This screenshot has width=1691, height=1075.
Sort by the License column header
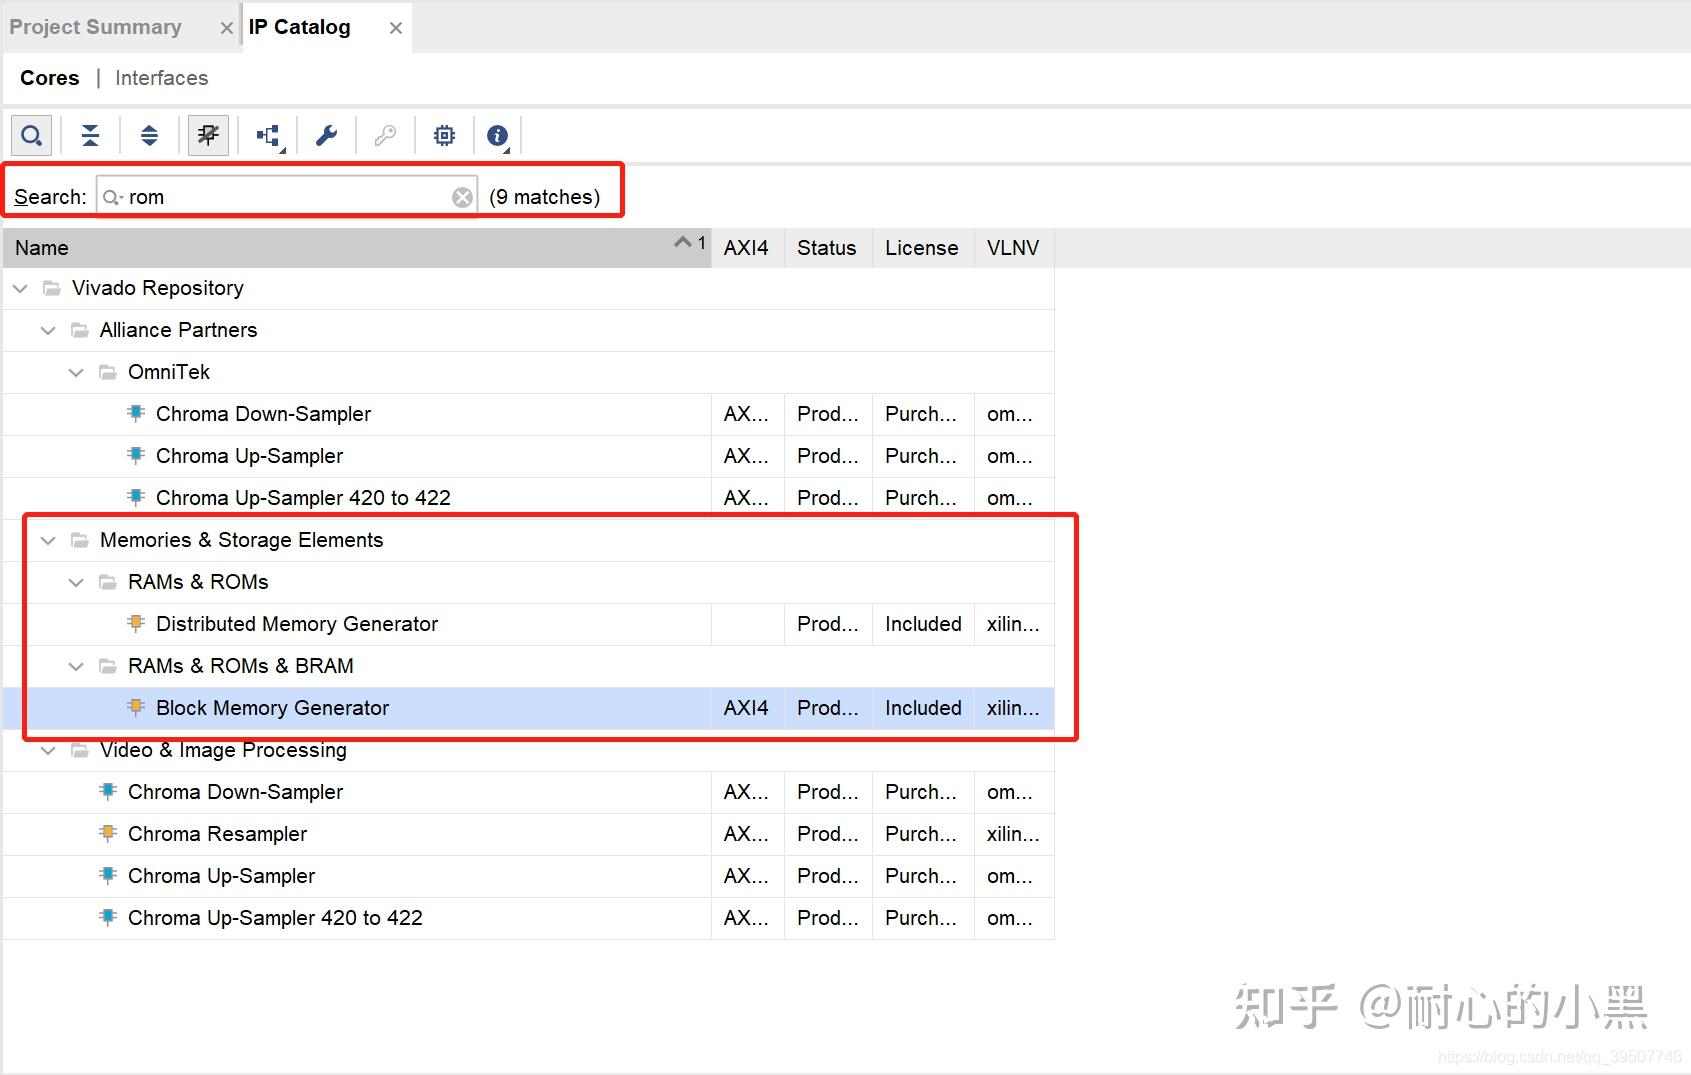pyautogui.click(x=922, y=248)
